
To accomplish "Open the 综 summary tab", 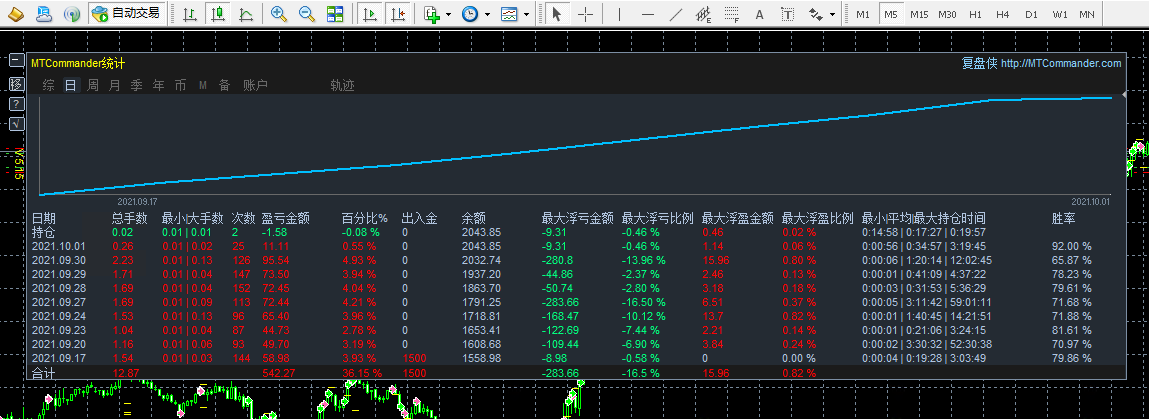I will pyautogui.click(x=48, y=86).
